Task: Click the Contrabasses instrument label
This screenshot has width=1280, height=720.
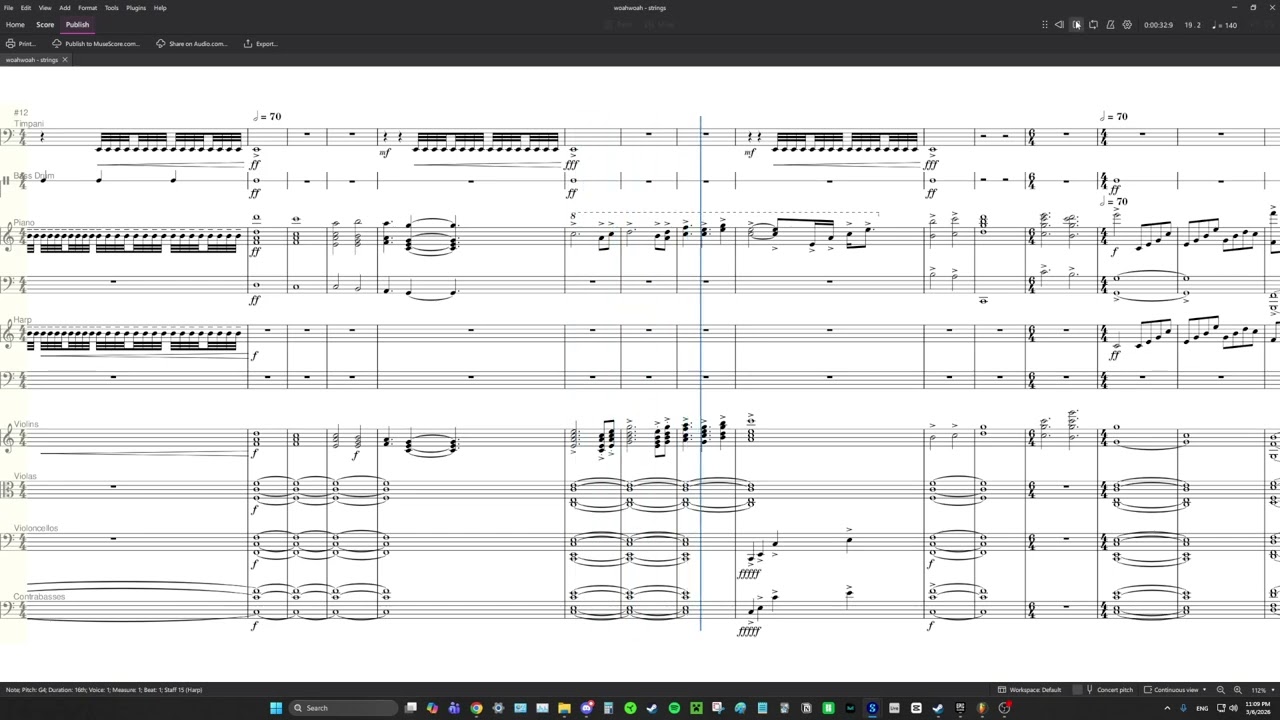Action: 39,597
